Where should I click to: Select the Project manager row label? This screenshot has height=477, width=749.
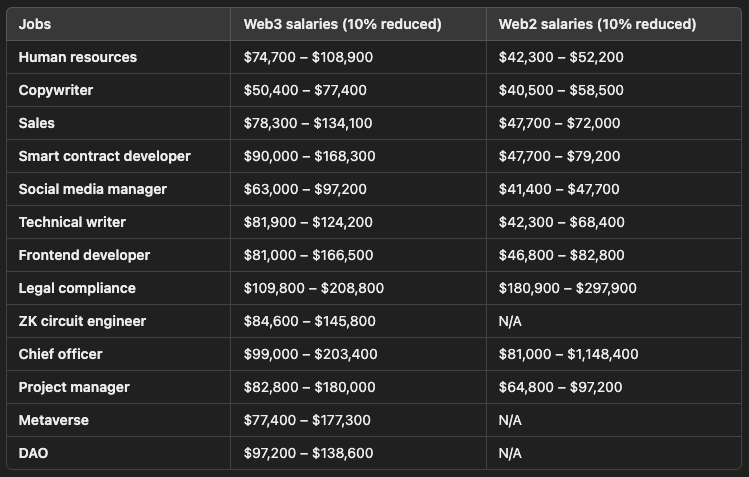tap(74, 387)
